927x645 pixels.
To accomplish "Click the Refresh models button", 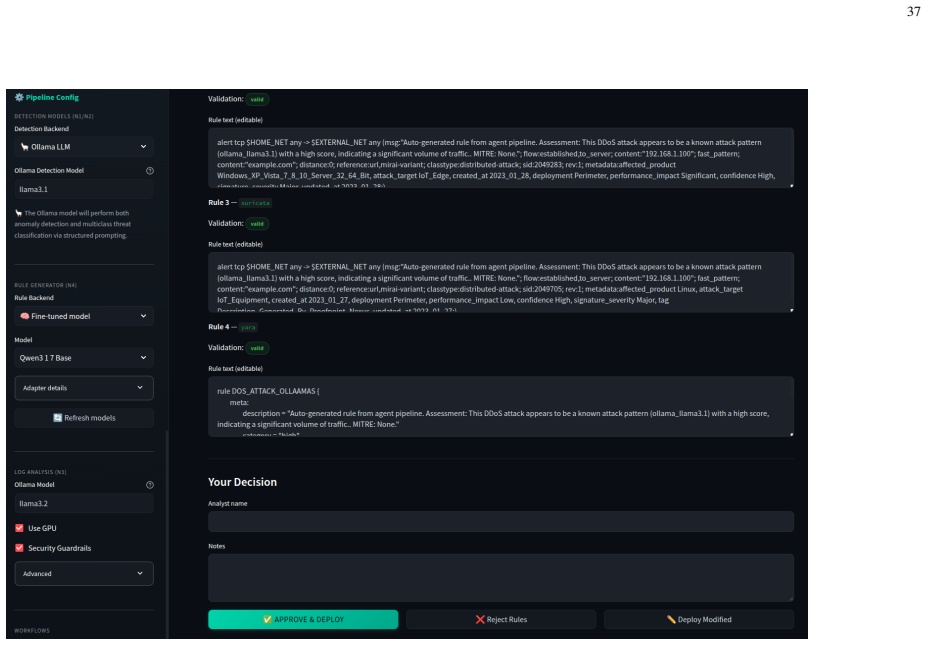I will (84, 418).
